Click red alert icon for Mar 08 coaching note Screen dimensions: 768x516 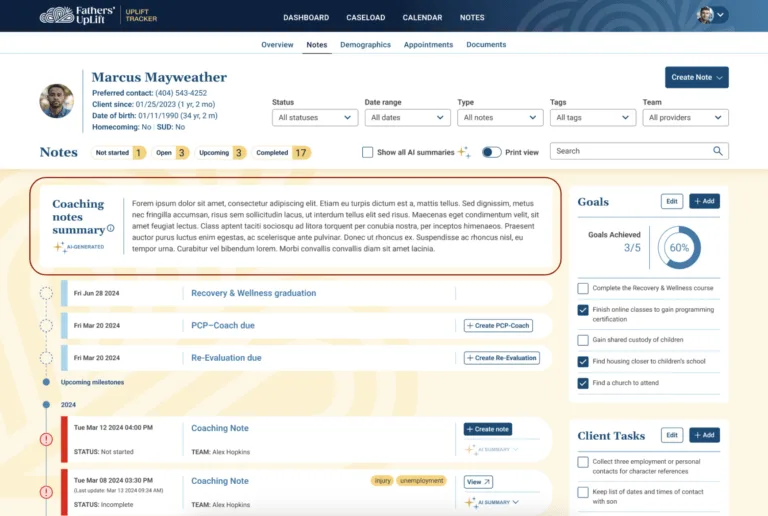[x=46, y=492]
